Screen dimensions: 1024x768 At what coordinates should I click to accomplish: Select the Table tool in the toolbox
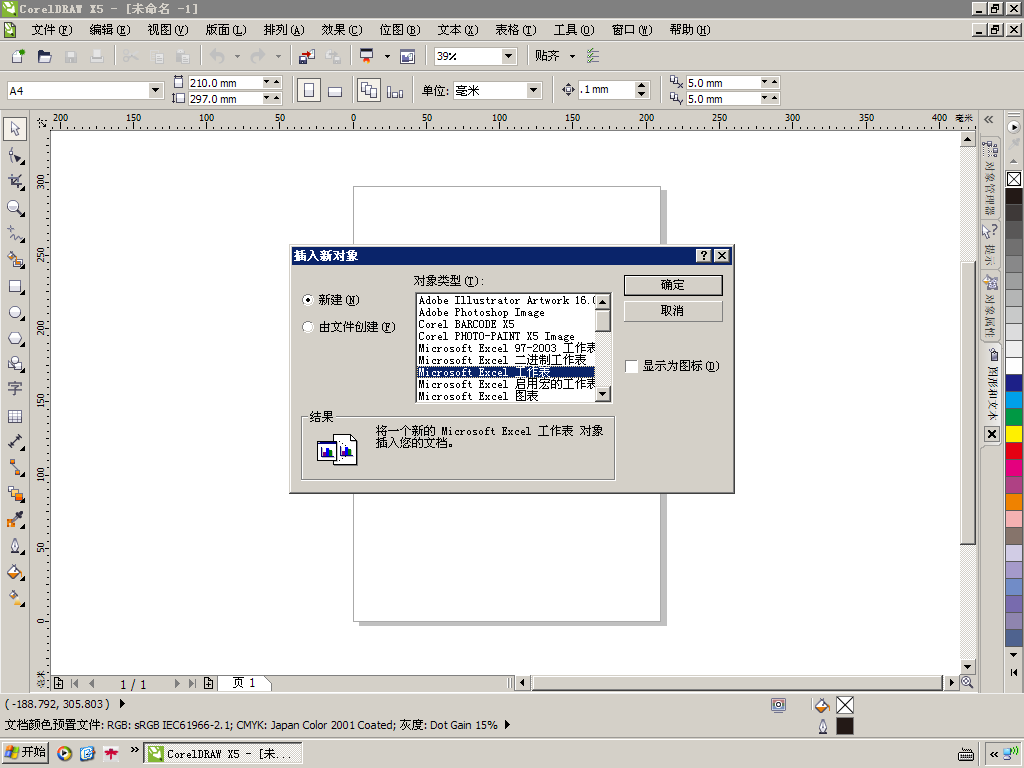pyautogui.click(x=15, y=416)
